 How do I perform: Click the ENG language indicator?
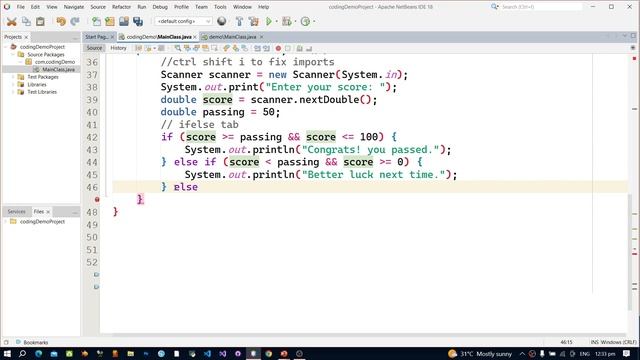coord(584,353)
